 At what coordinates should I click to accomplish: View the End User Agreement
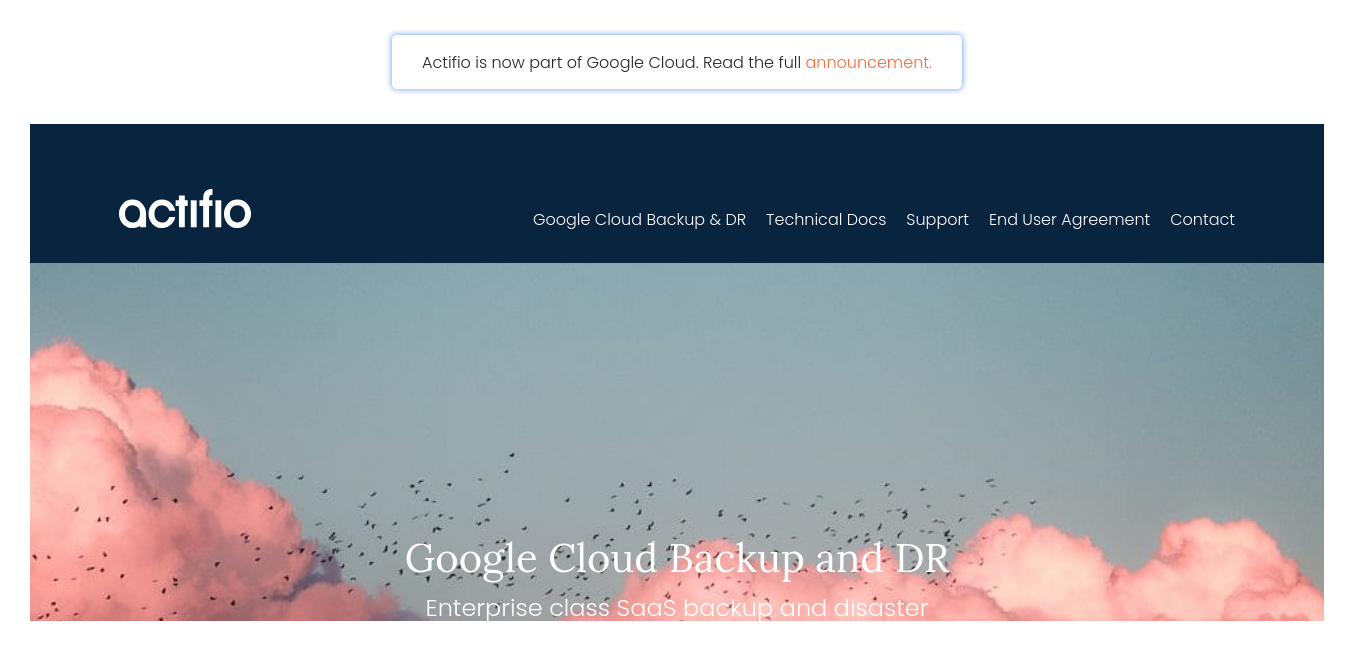pyautogui.click(x=1069, y=220)
